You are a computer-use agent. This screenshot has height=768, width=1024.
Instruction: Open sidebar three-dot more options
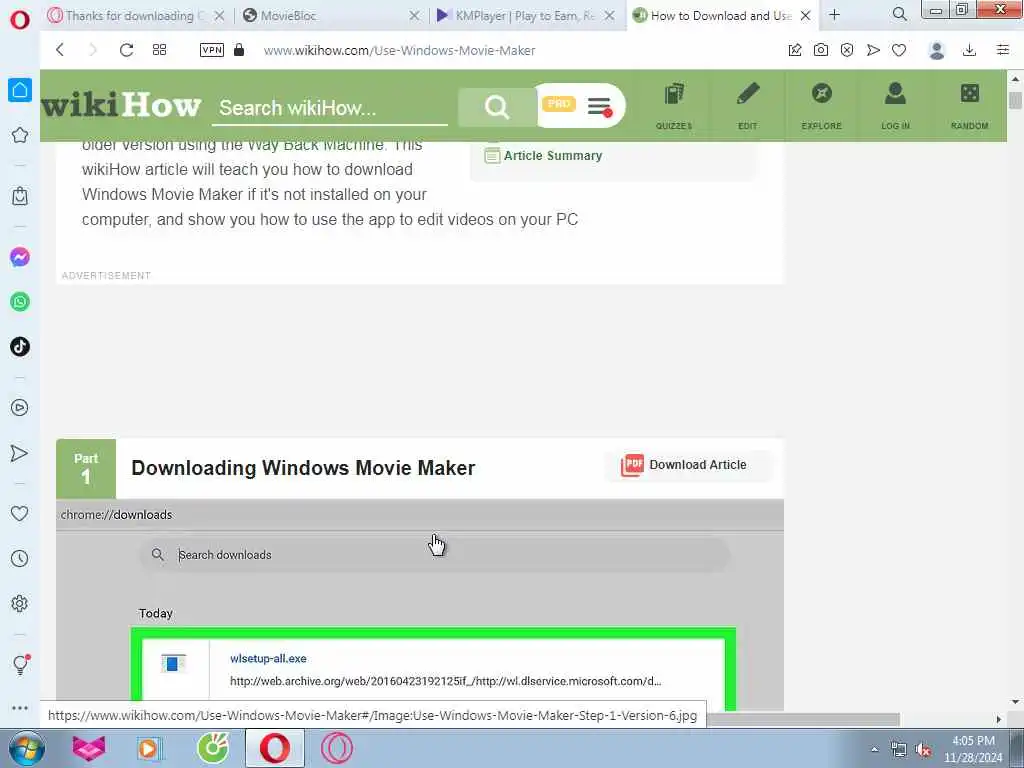click(x=20, y=708)
